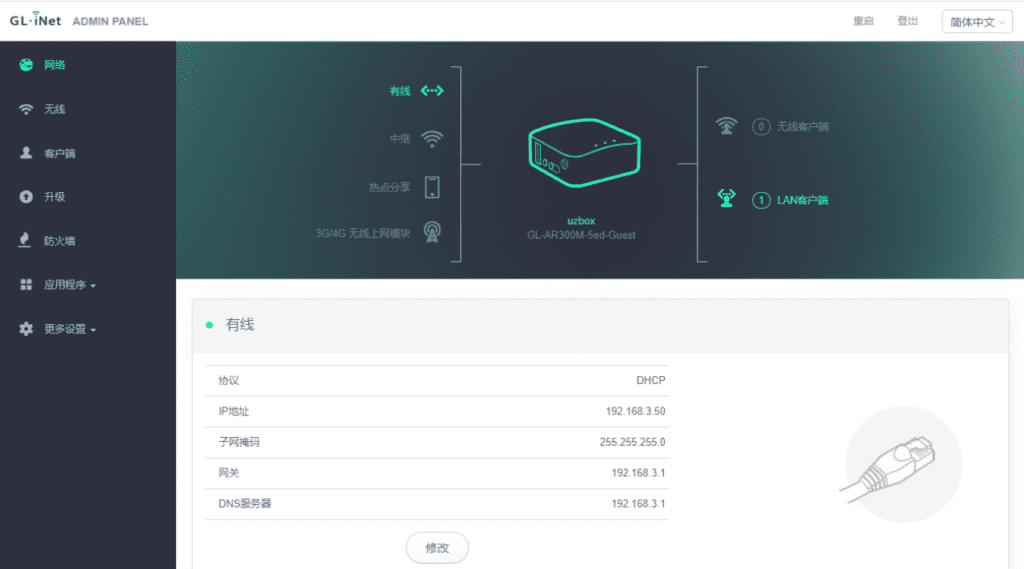This screenshot has width=1024, height=569.
Task: Select the 热点分享 tethering option label
Action: [389, 187]
